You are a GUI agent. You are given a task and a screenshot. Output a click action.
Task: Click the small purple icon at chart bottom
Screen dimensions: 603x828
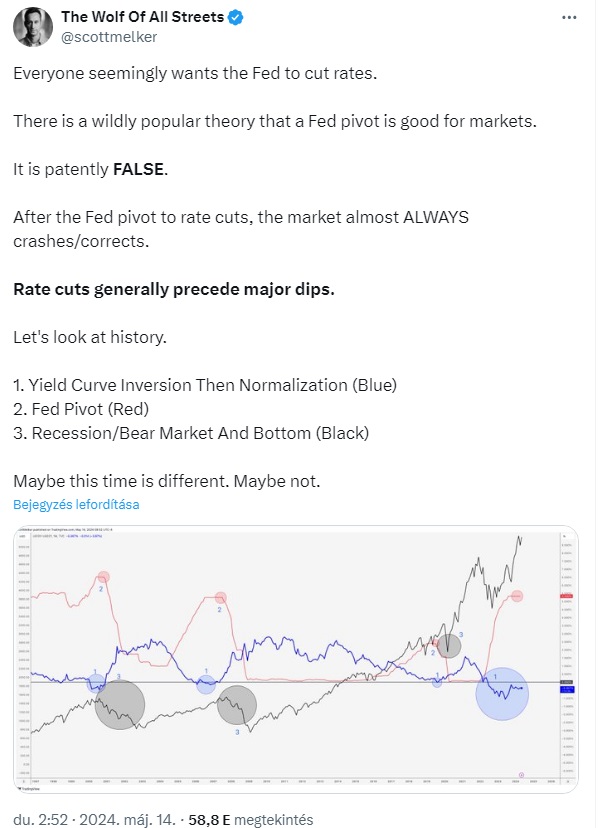click(522, 775)
